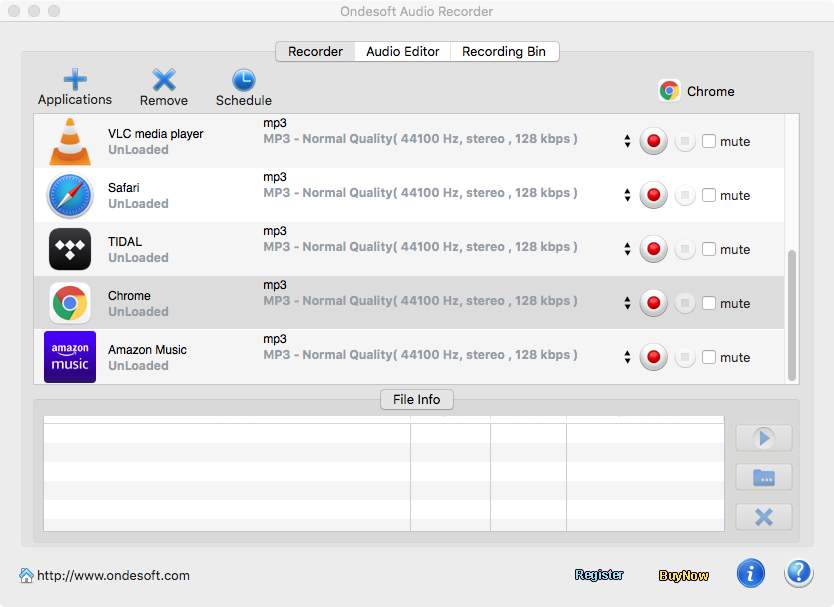Click the stop button for Amazon Music
The height and width of the screenshot is (607, 834).
685,357
